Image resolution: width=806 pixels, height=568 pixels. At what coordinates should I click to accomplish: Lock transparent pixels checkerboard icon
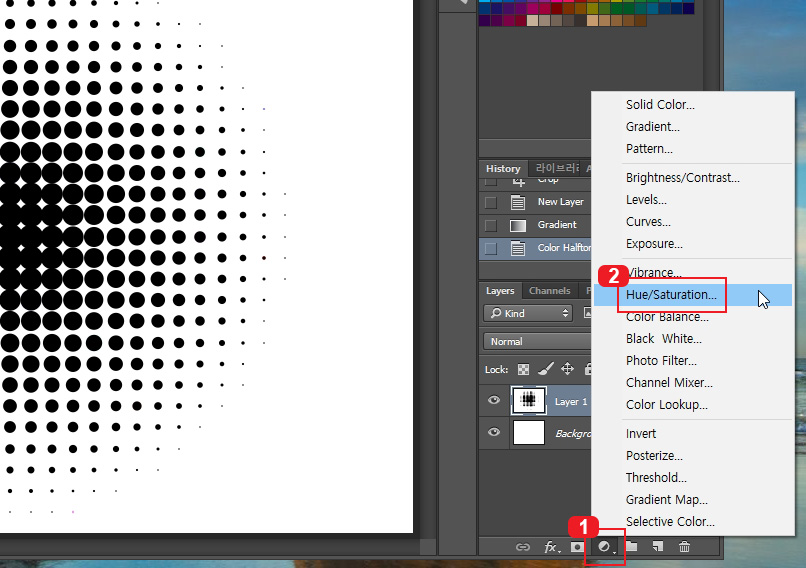pos(523,369)
